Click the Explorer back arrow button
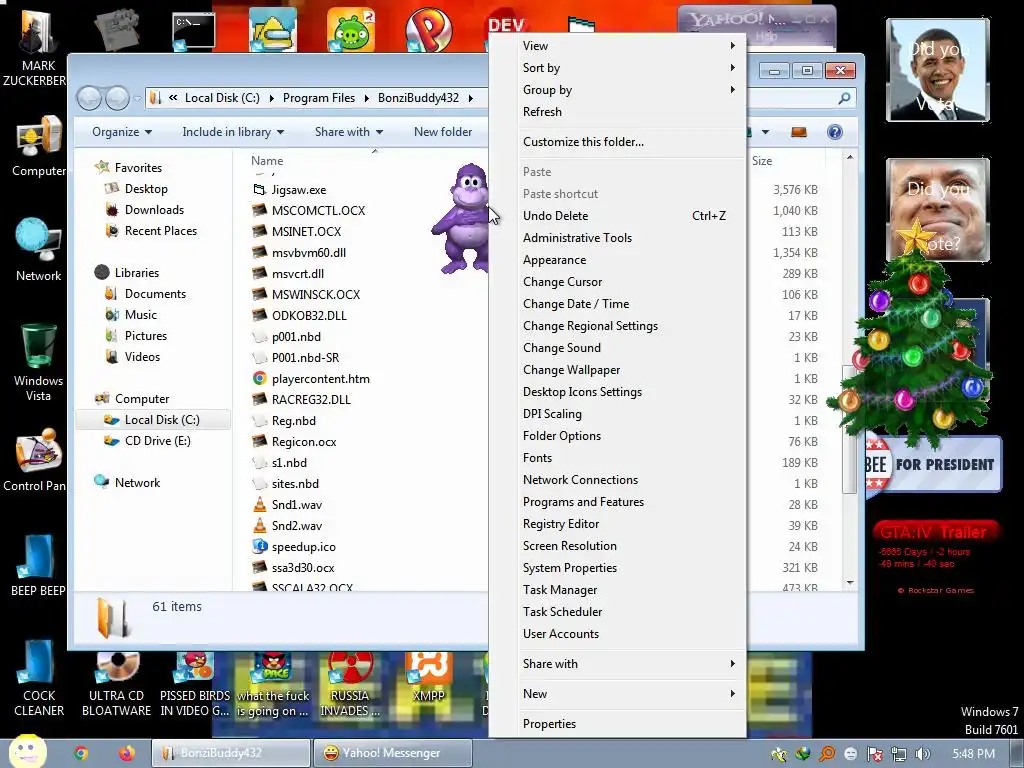1024x768 pixels. [89, 98]
